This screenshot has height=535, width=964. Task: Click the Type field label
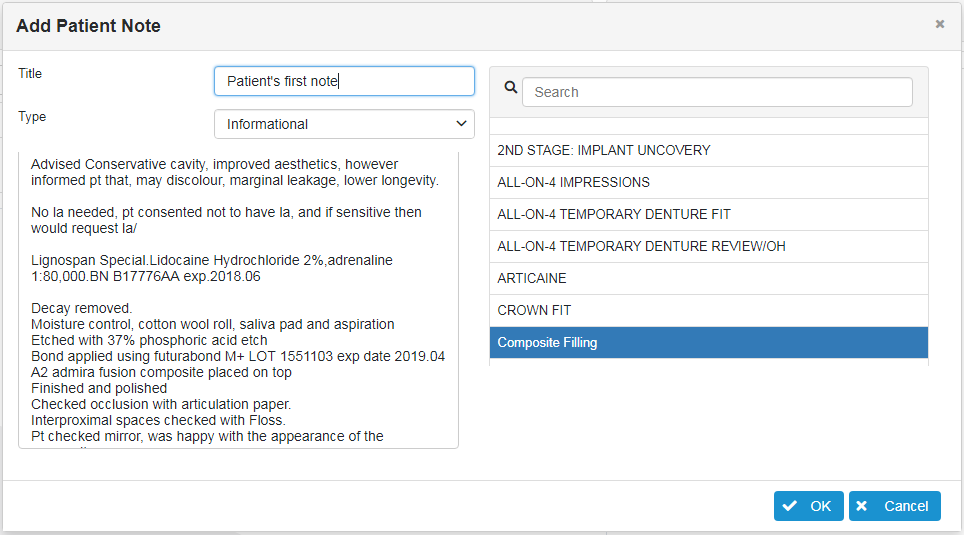pyautogui.click(x=32, y=117)
